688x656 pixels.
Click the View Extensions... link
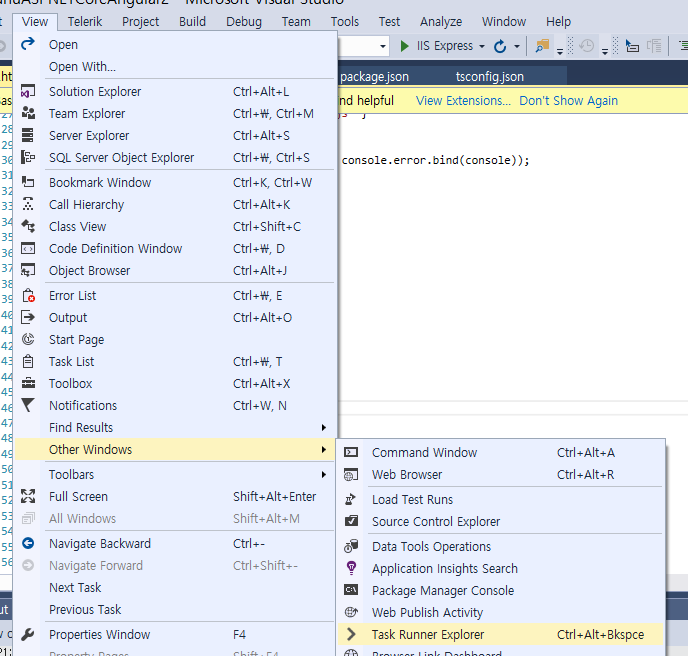pyautogui.click(x=463, y=100)
